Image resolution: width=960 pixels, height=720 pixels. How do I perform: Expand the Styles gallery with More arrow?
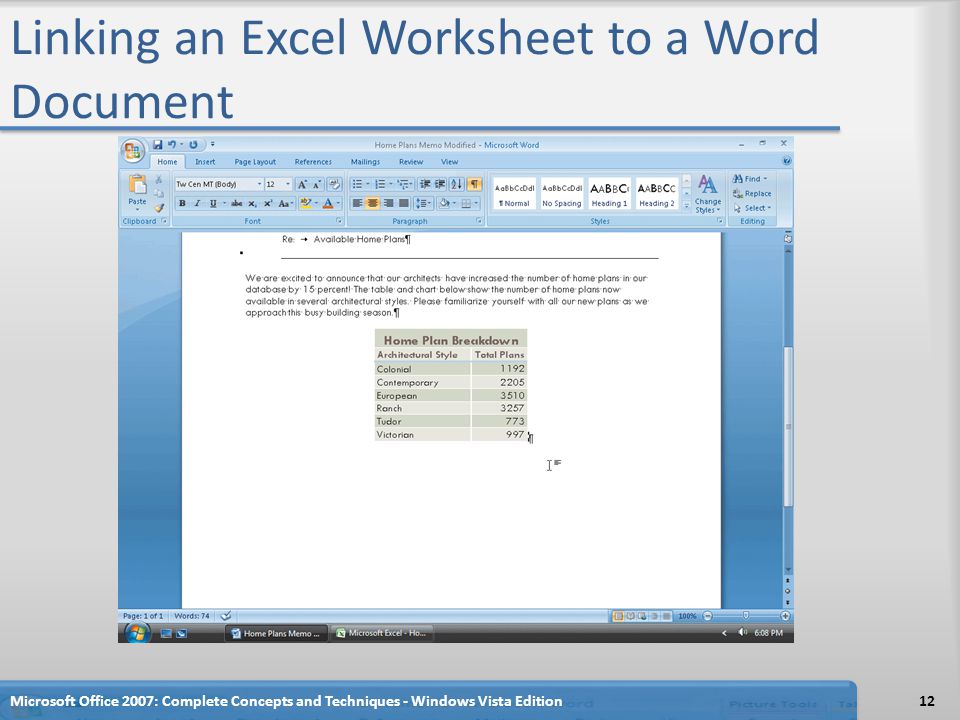[686, 207]
